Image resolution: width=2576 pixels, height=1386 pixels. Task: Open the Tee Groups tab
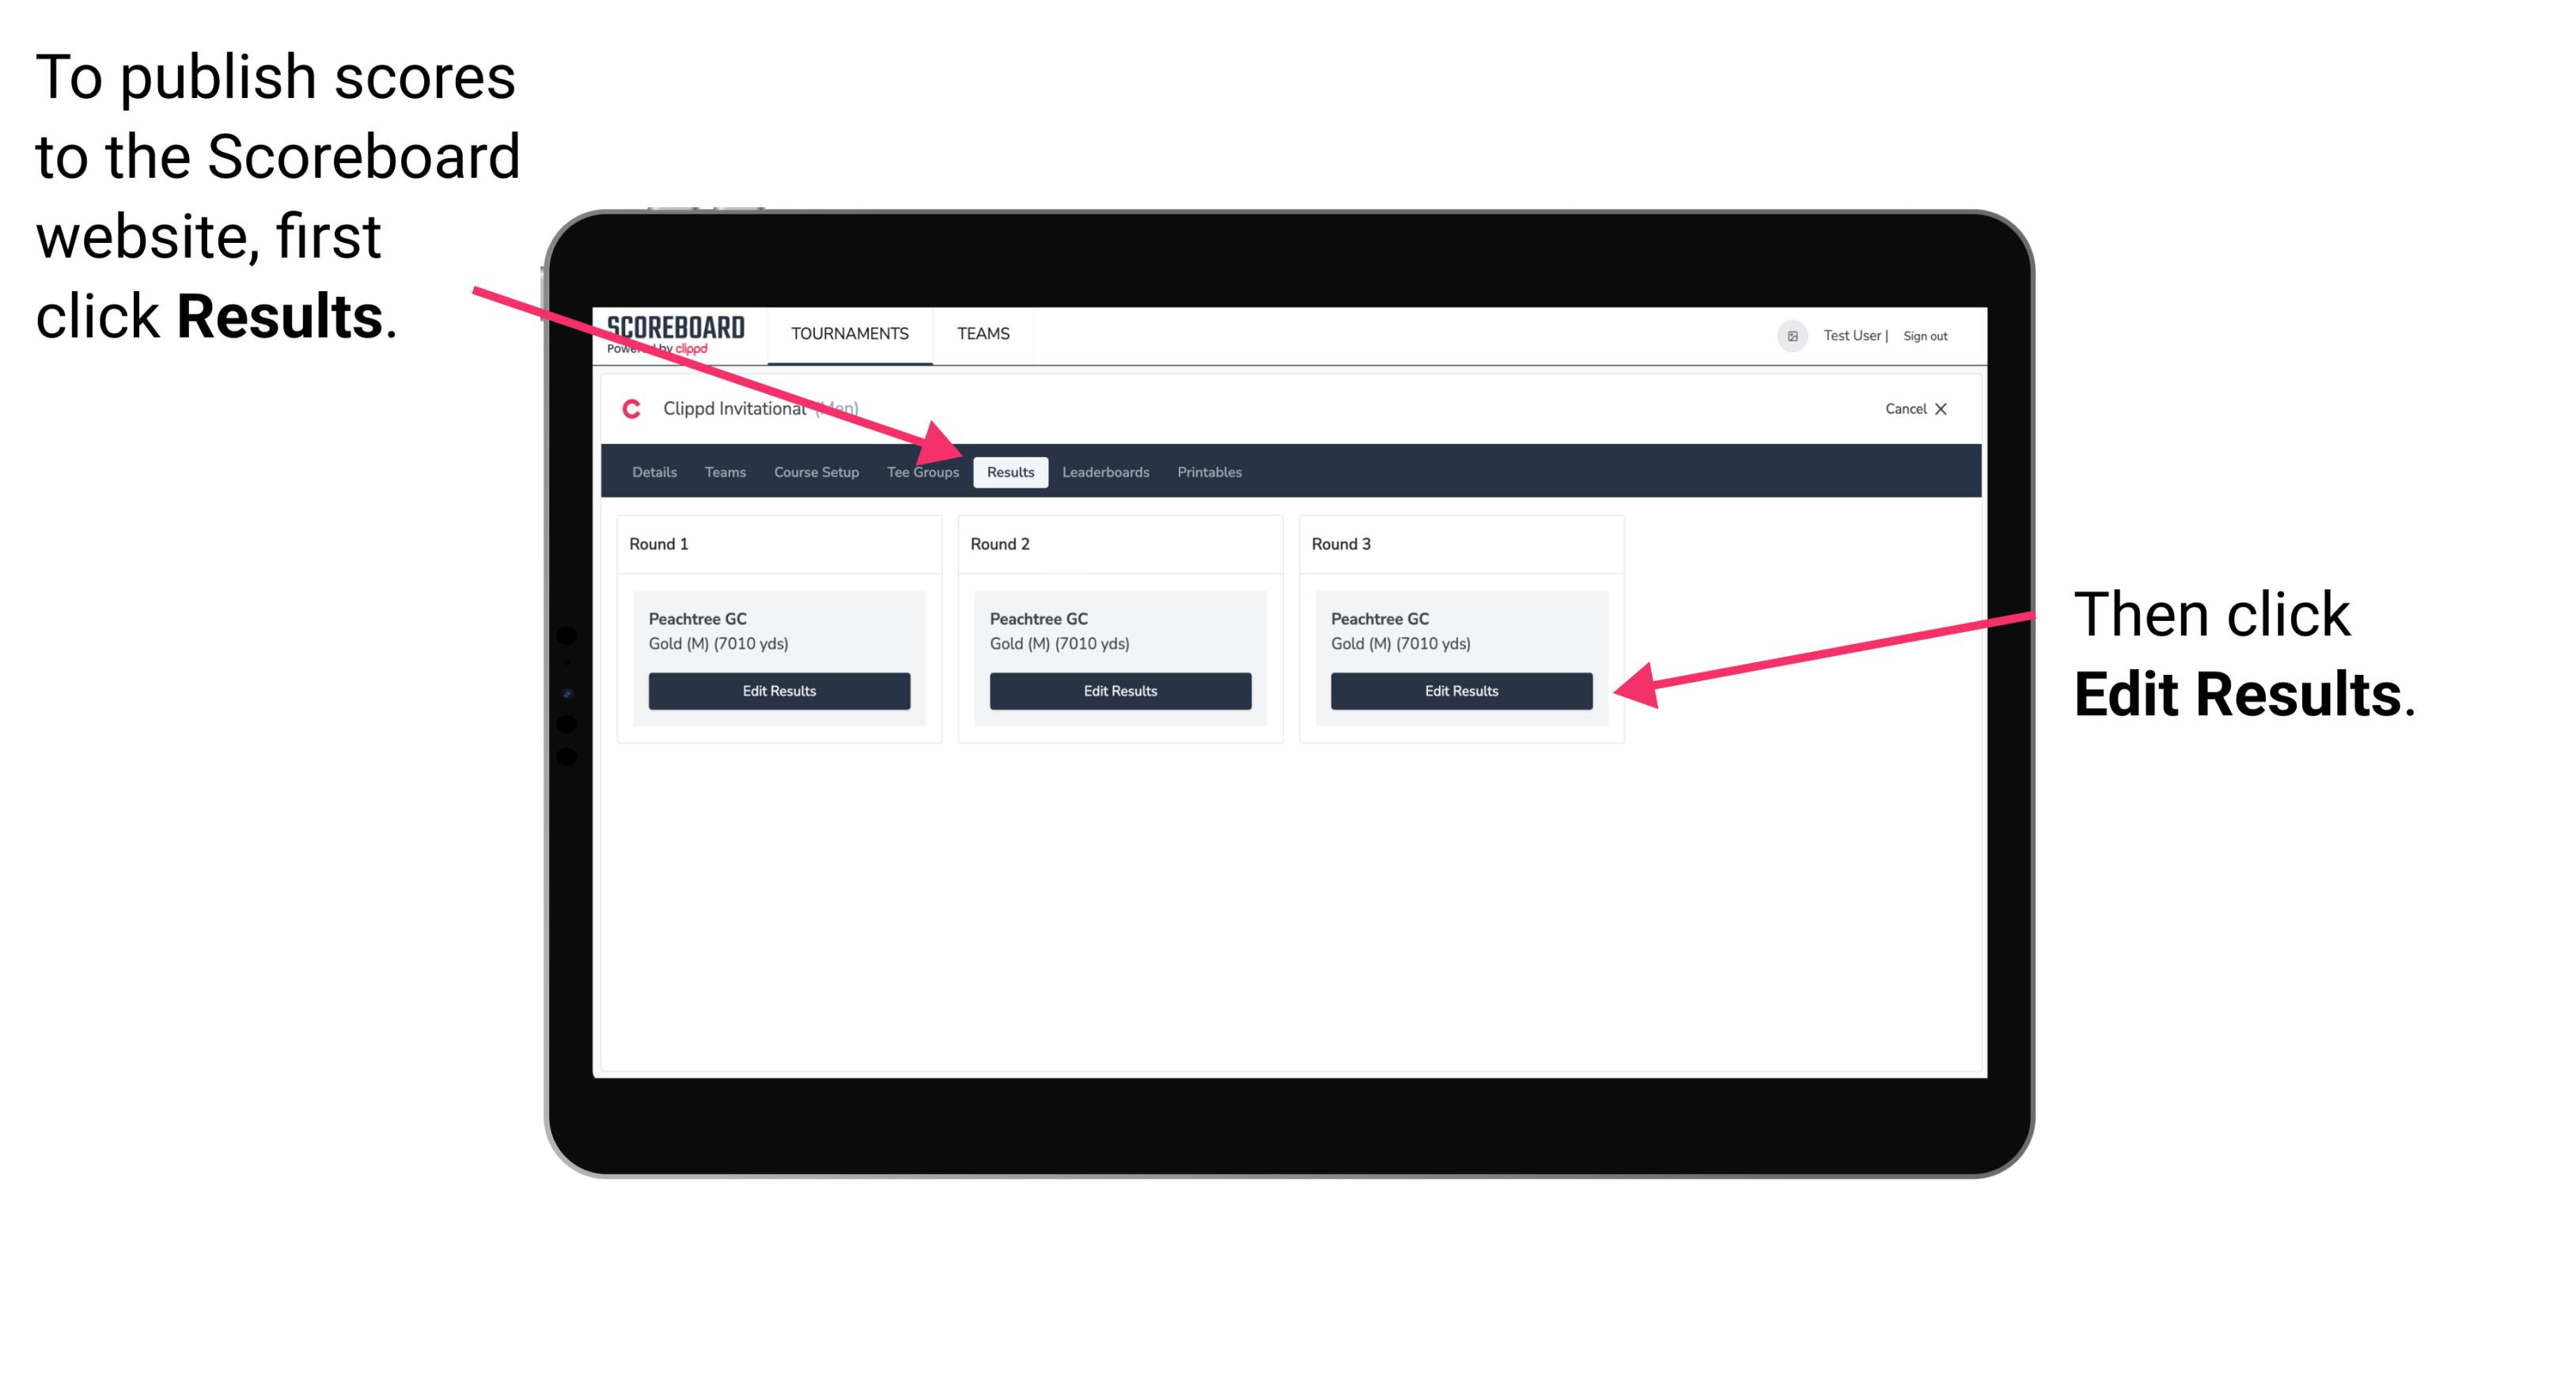(922, 471)
